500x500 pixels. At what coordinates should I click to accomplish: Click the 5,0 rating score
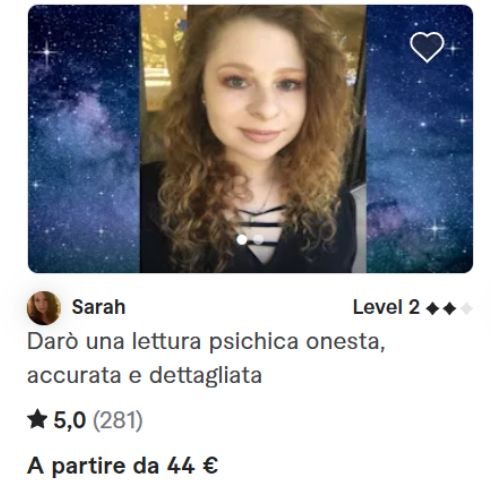click(69, 420)
